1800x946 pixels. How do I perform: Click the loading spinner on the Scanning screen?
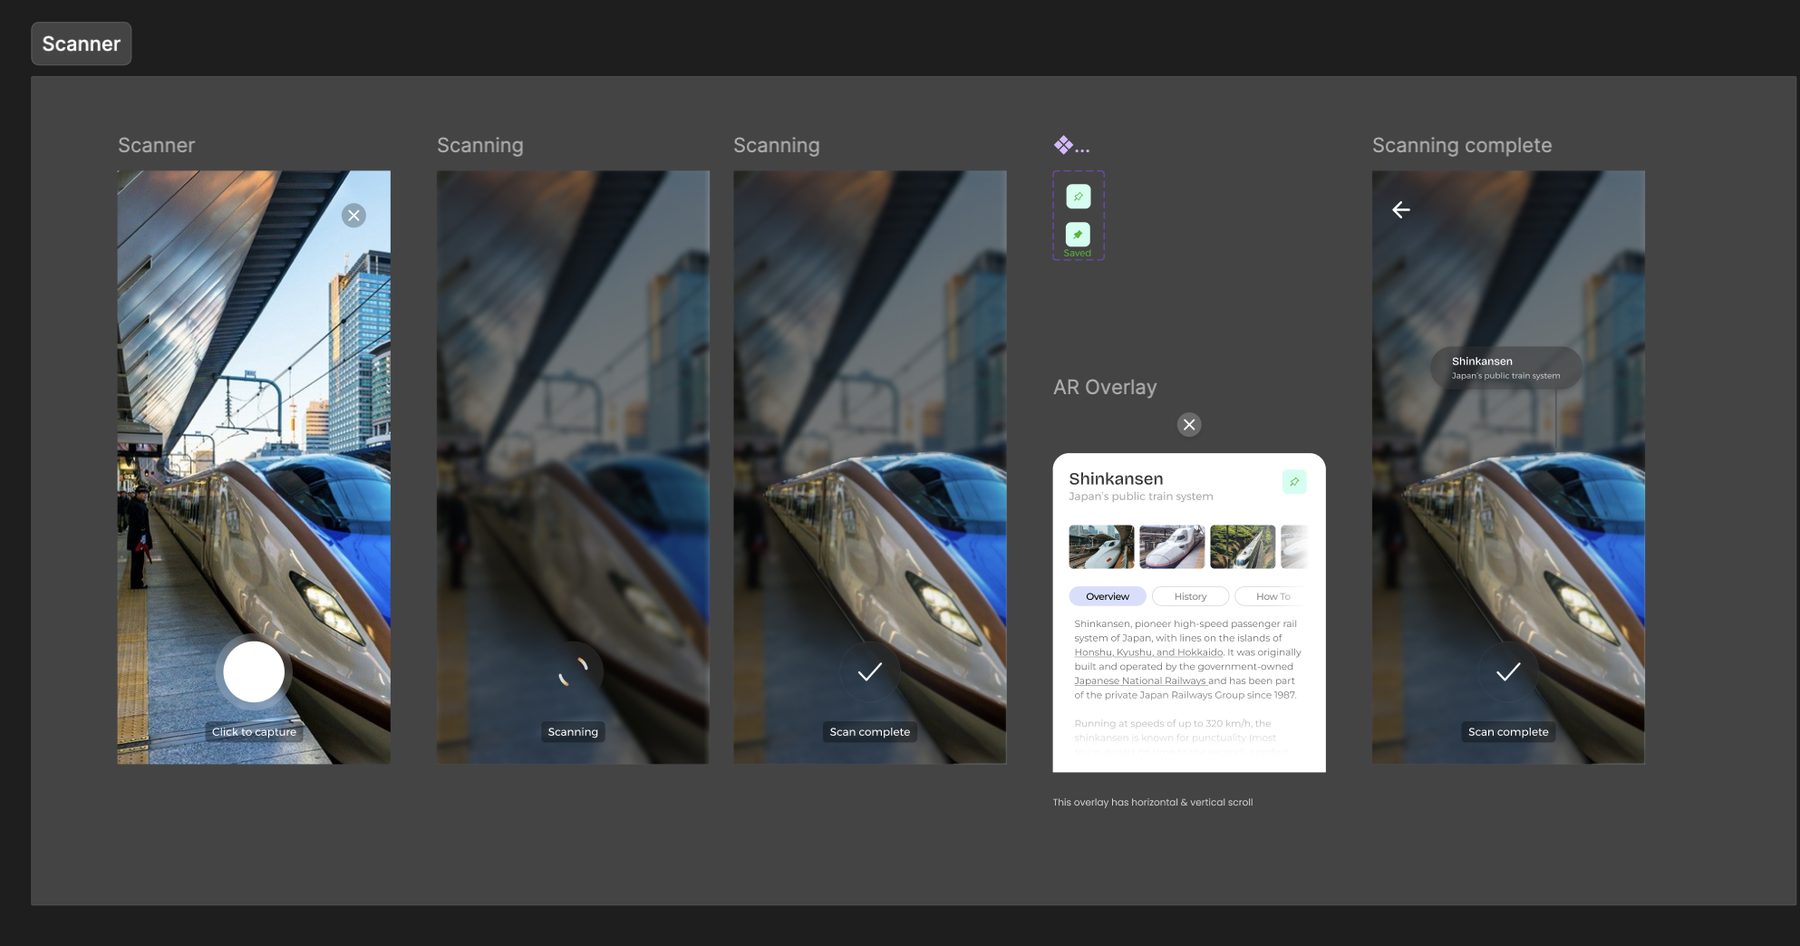pyautogui.click(x=573, y=672)
